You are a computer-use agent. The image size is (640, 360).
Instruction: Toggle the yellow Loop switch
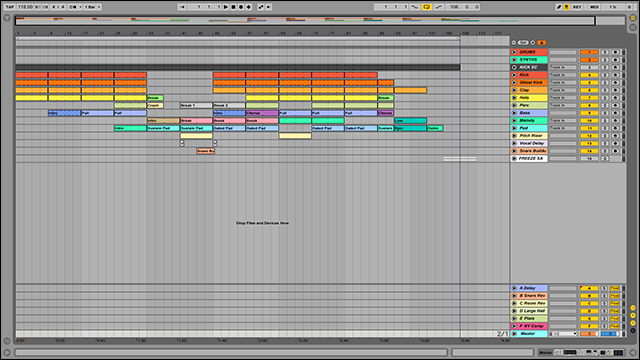tap(427, 7)
